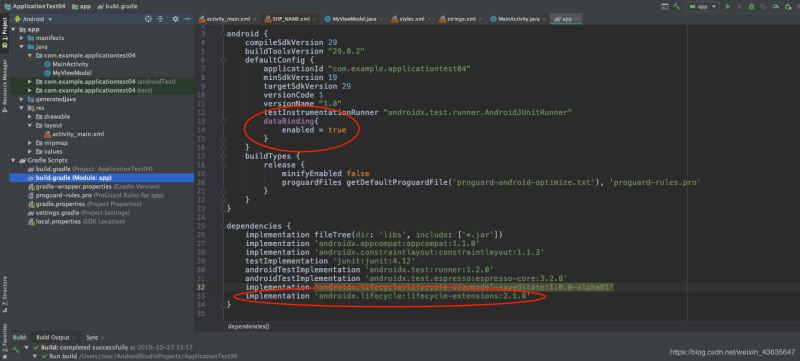The width and height of the screenshot is (800, 361).
Task: Open build.gradle (Project: ApplicationTest04)
Action: tap(90, 169)
